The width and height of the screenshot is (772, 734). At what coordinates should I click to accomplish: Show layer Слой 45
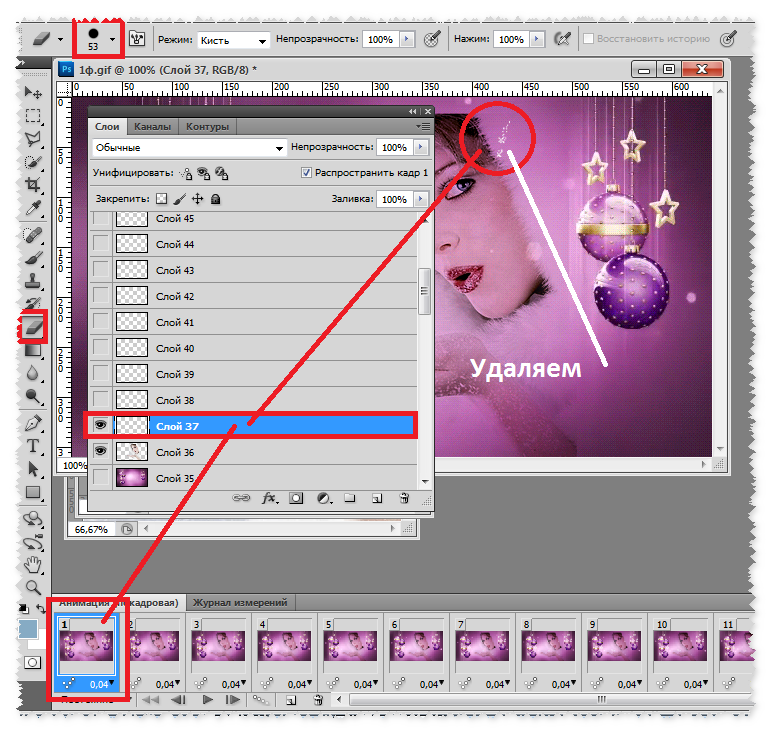click(100, 218)
